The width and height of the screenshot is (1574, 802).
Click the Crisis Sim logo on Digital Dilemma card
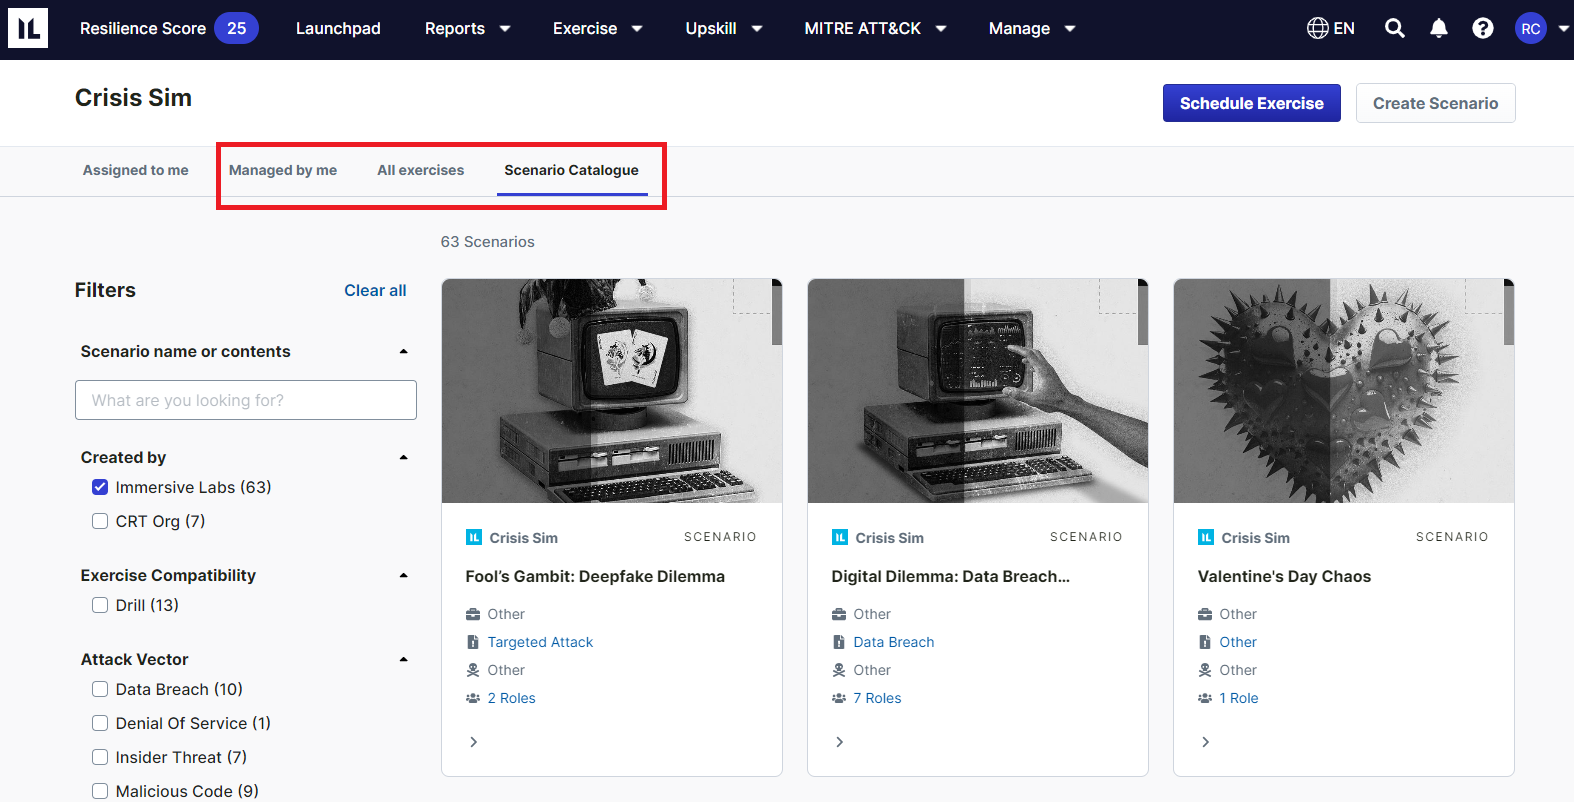840,537
